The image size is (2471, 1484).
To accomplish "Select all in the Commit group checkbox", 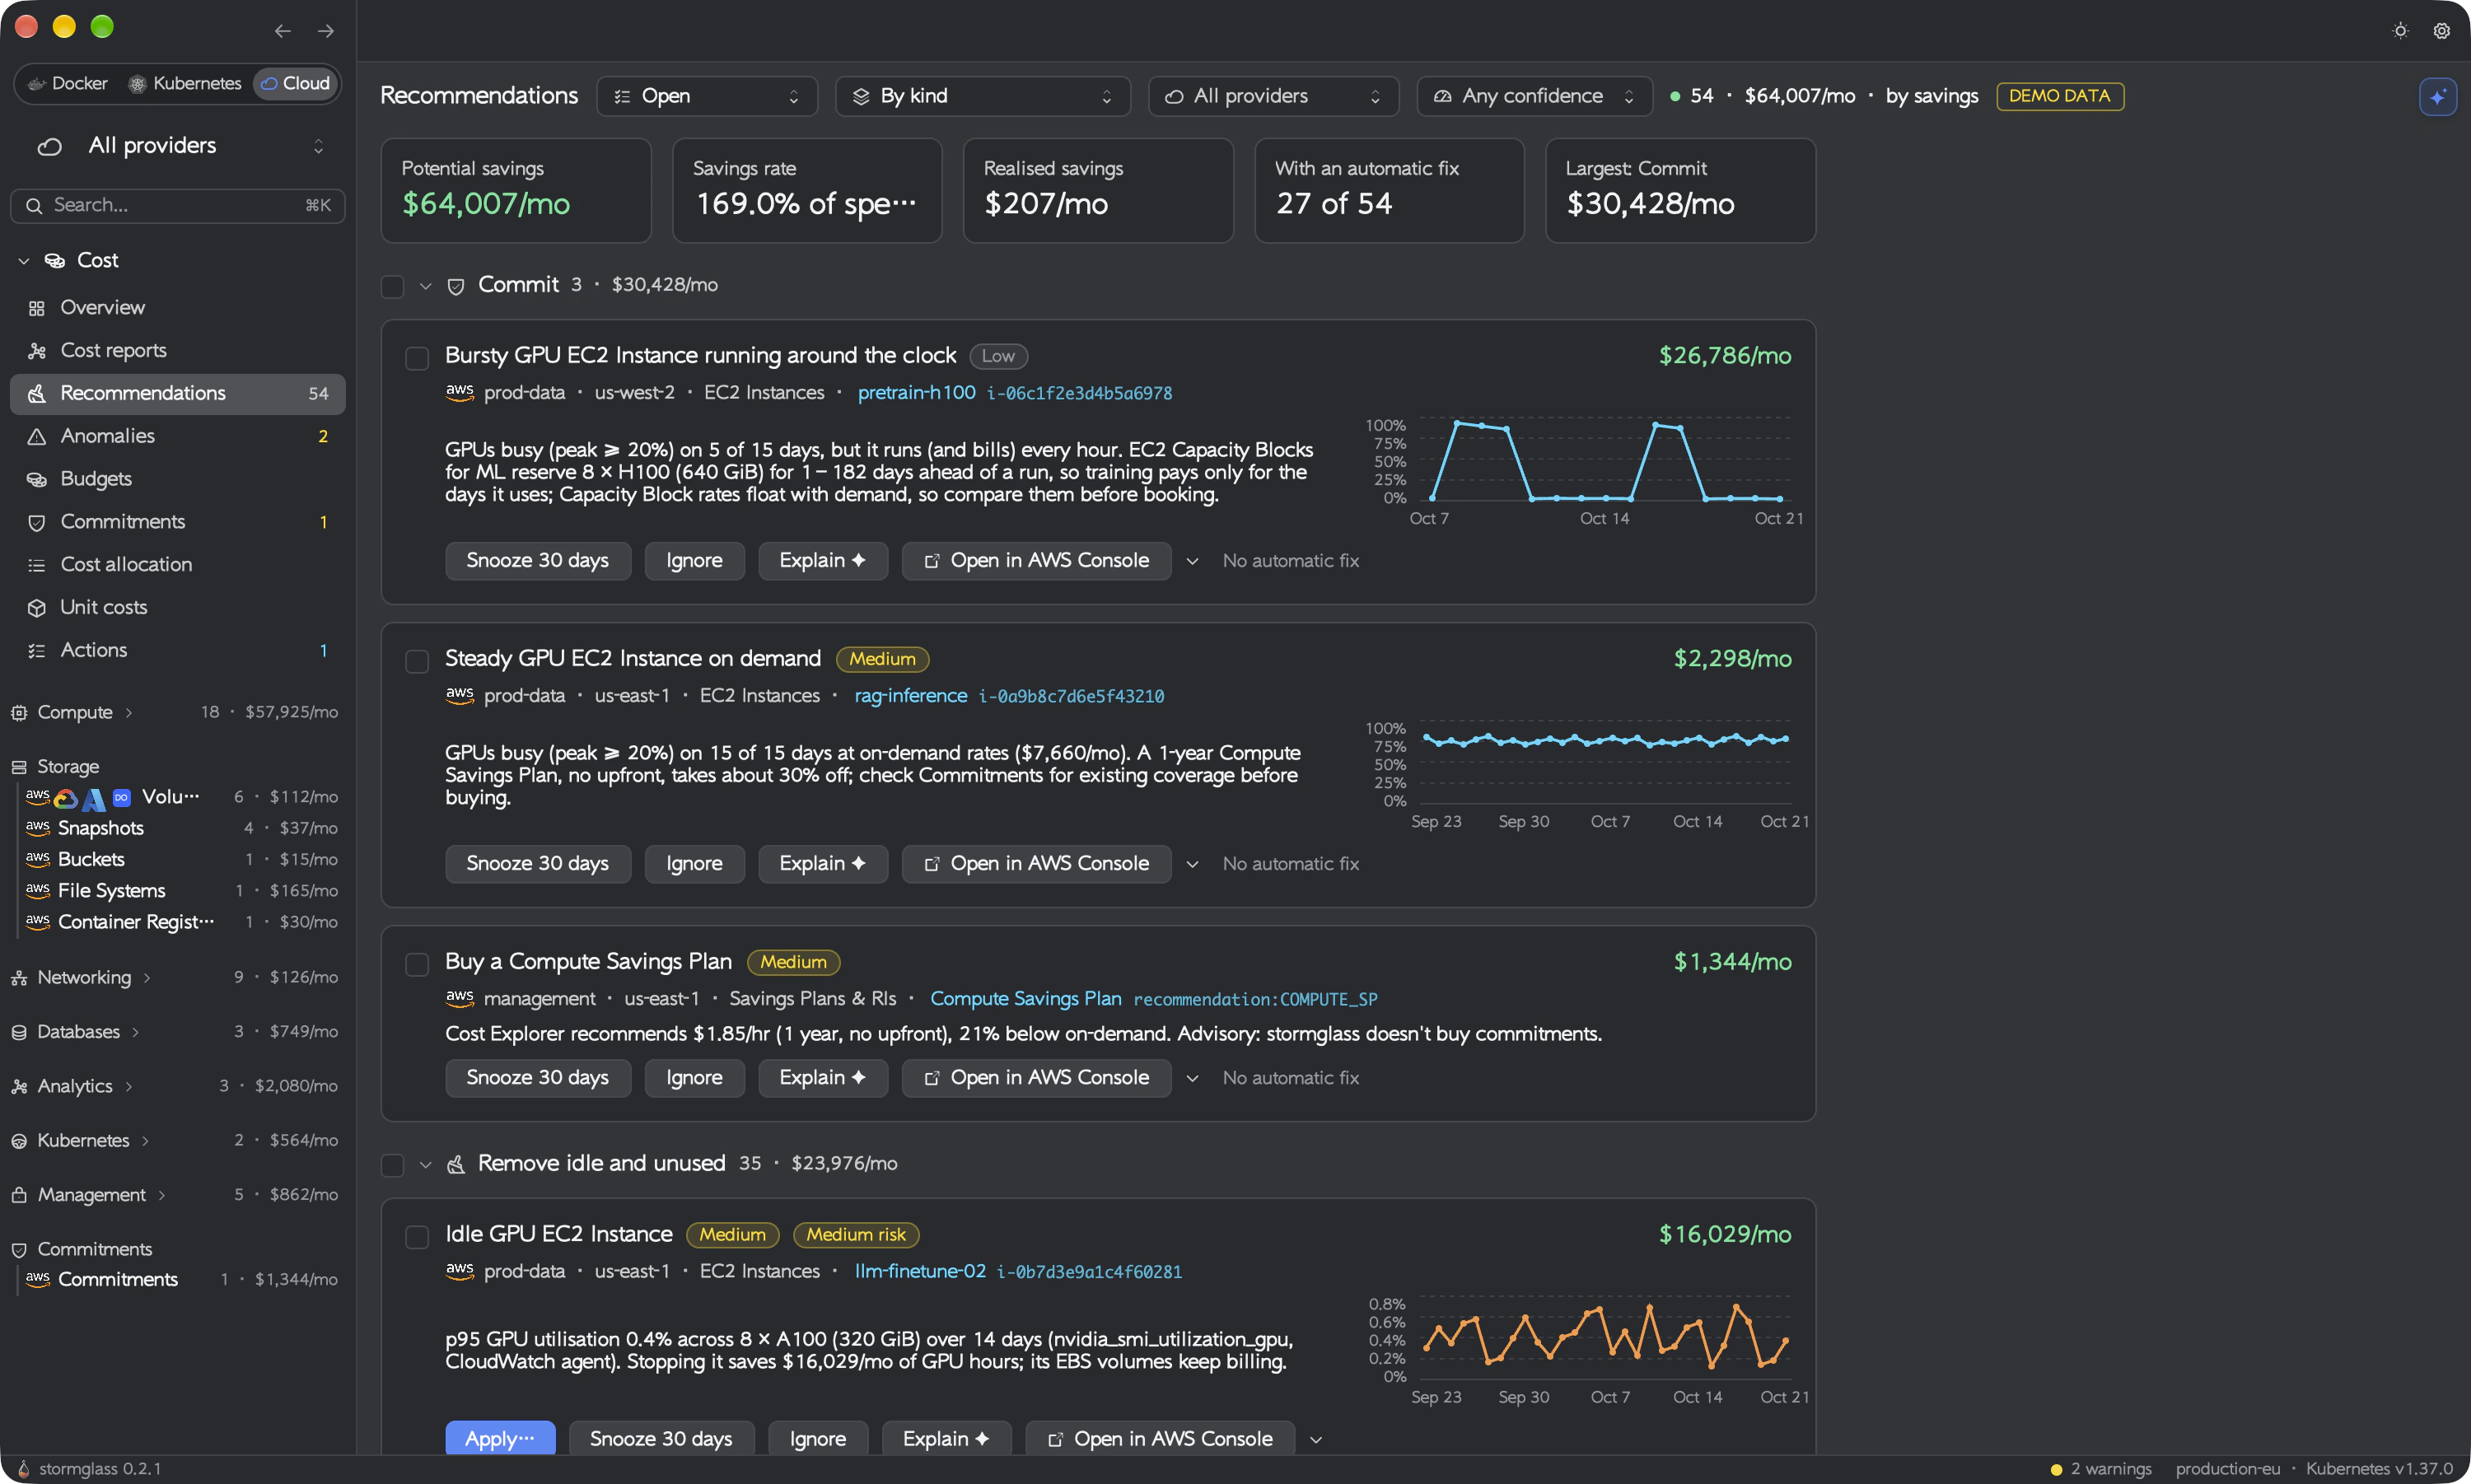I will pos(393,287).
